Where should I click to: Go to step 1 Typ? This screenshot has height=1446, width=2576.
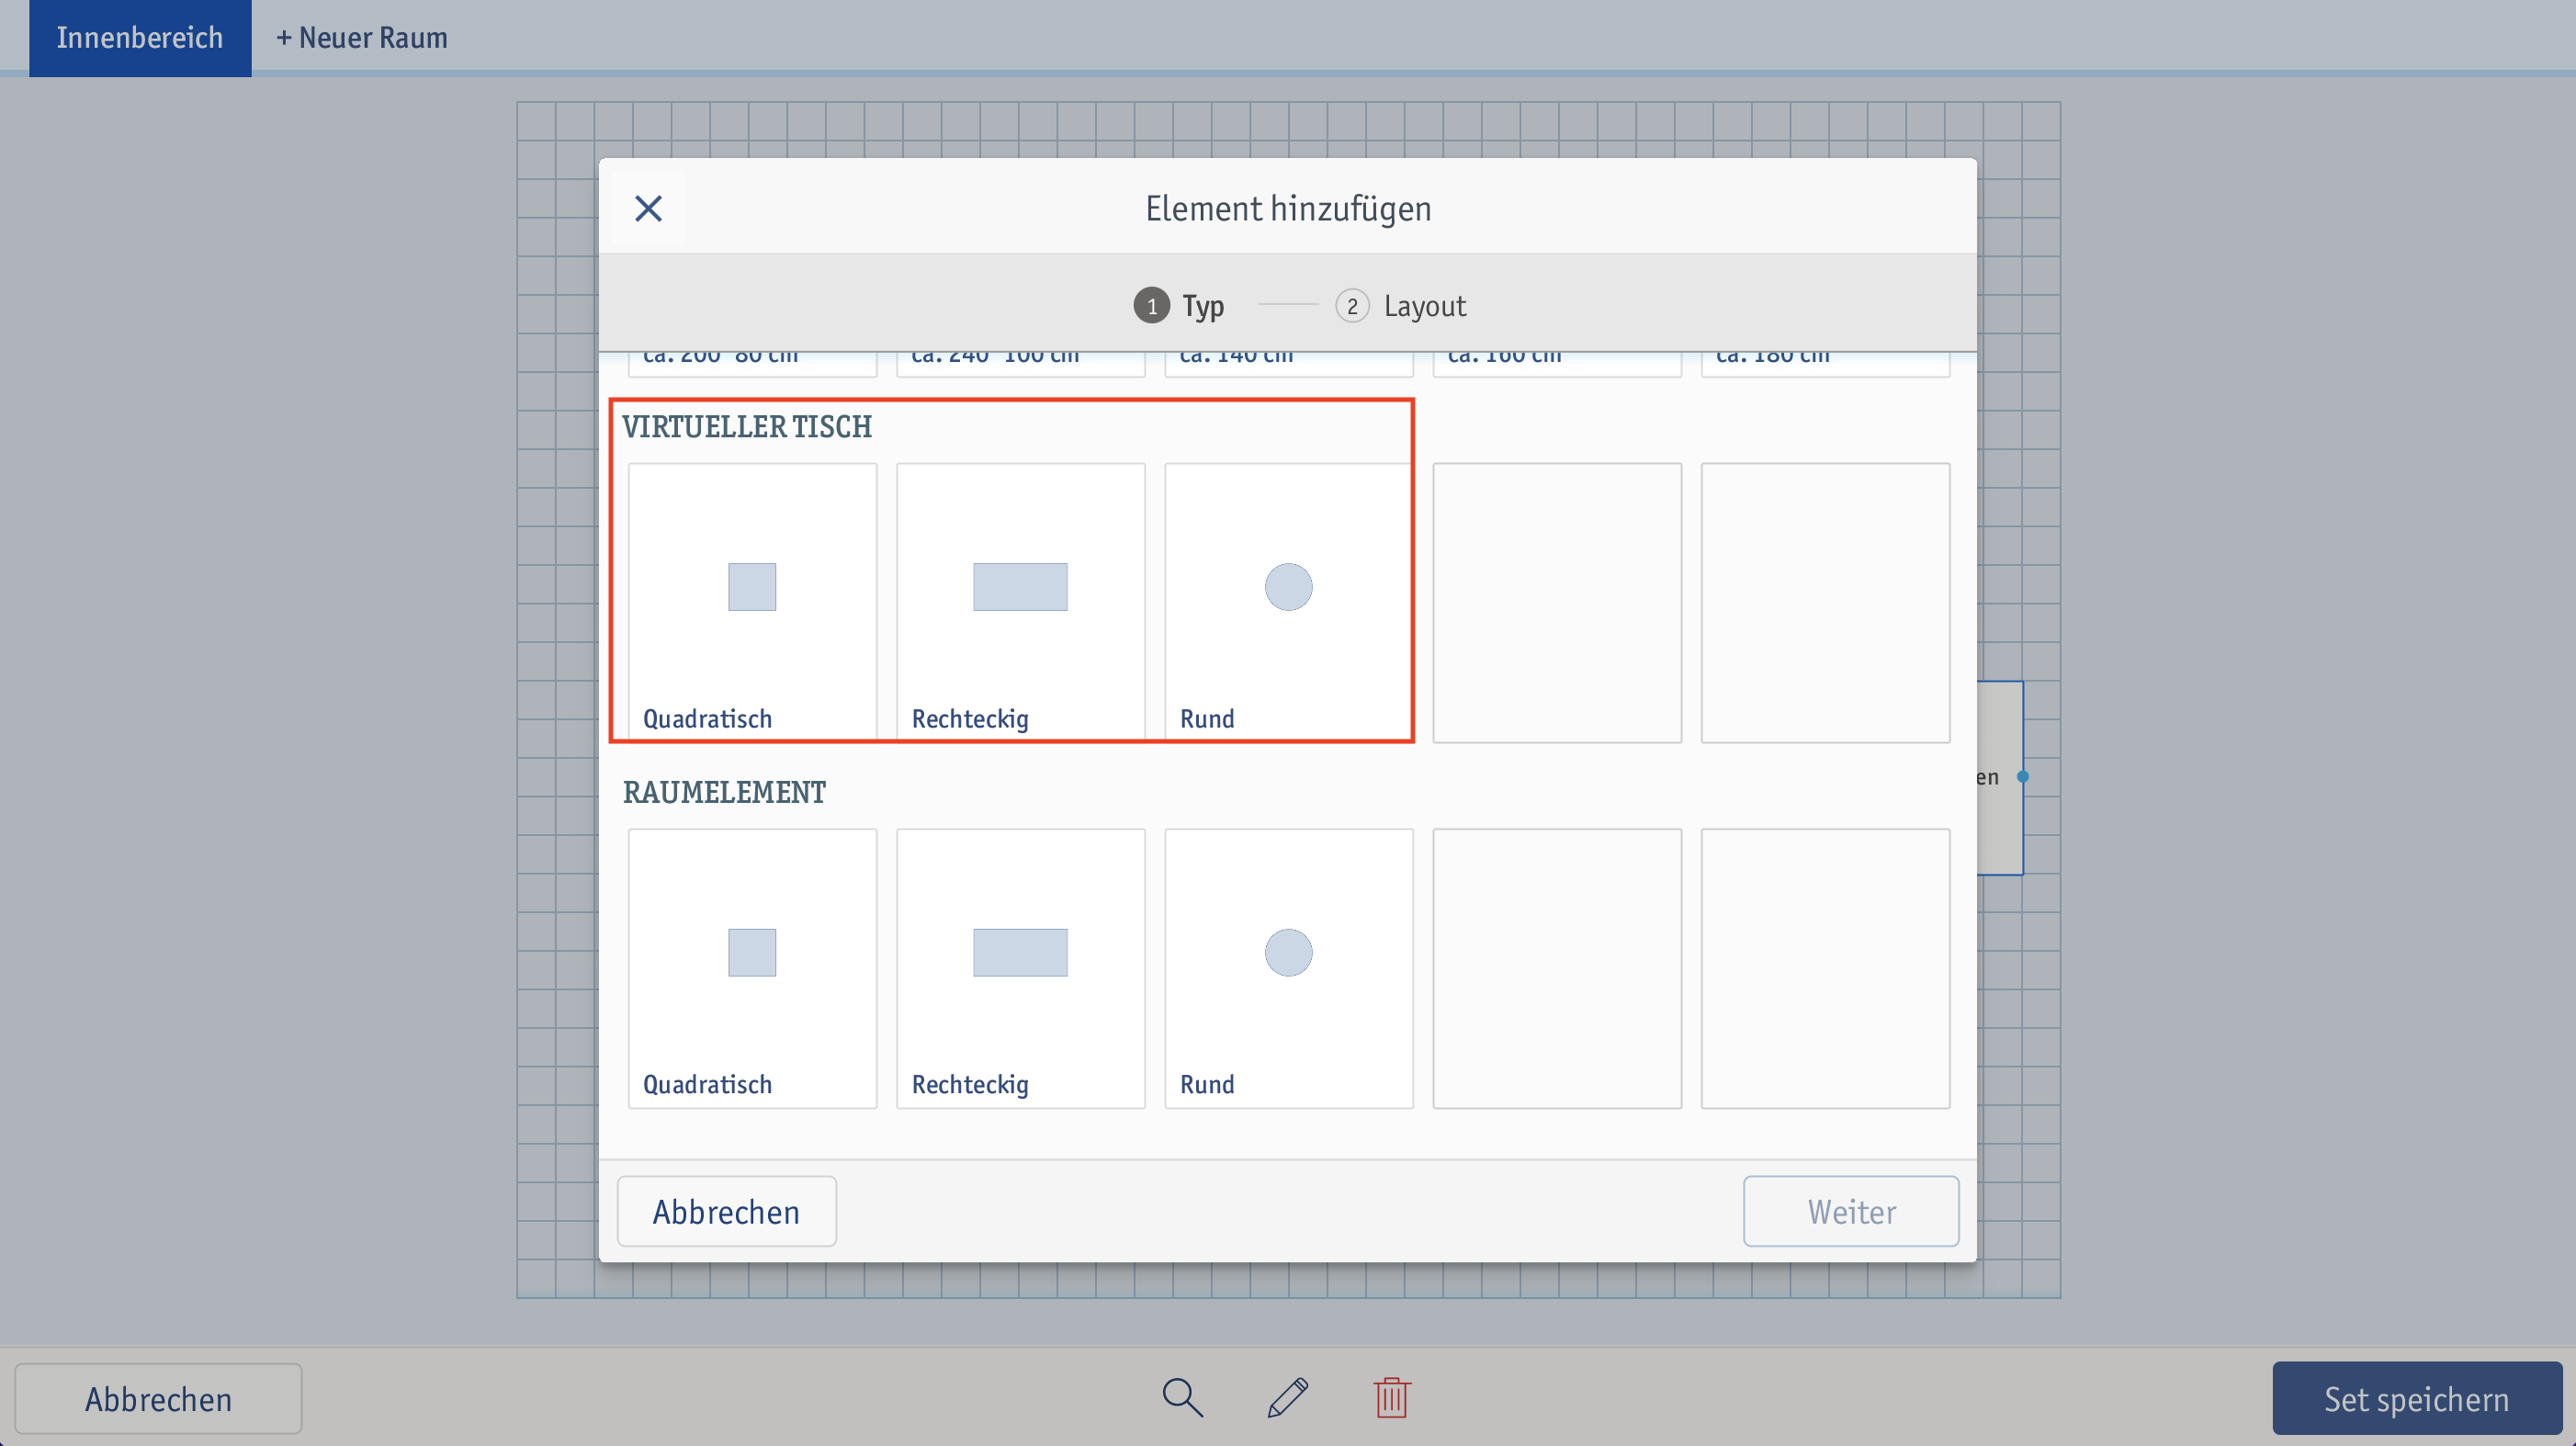(x=1178, y=305)
